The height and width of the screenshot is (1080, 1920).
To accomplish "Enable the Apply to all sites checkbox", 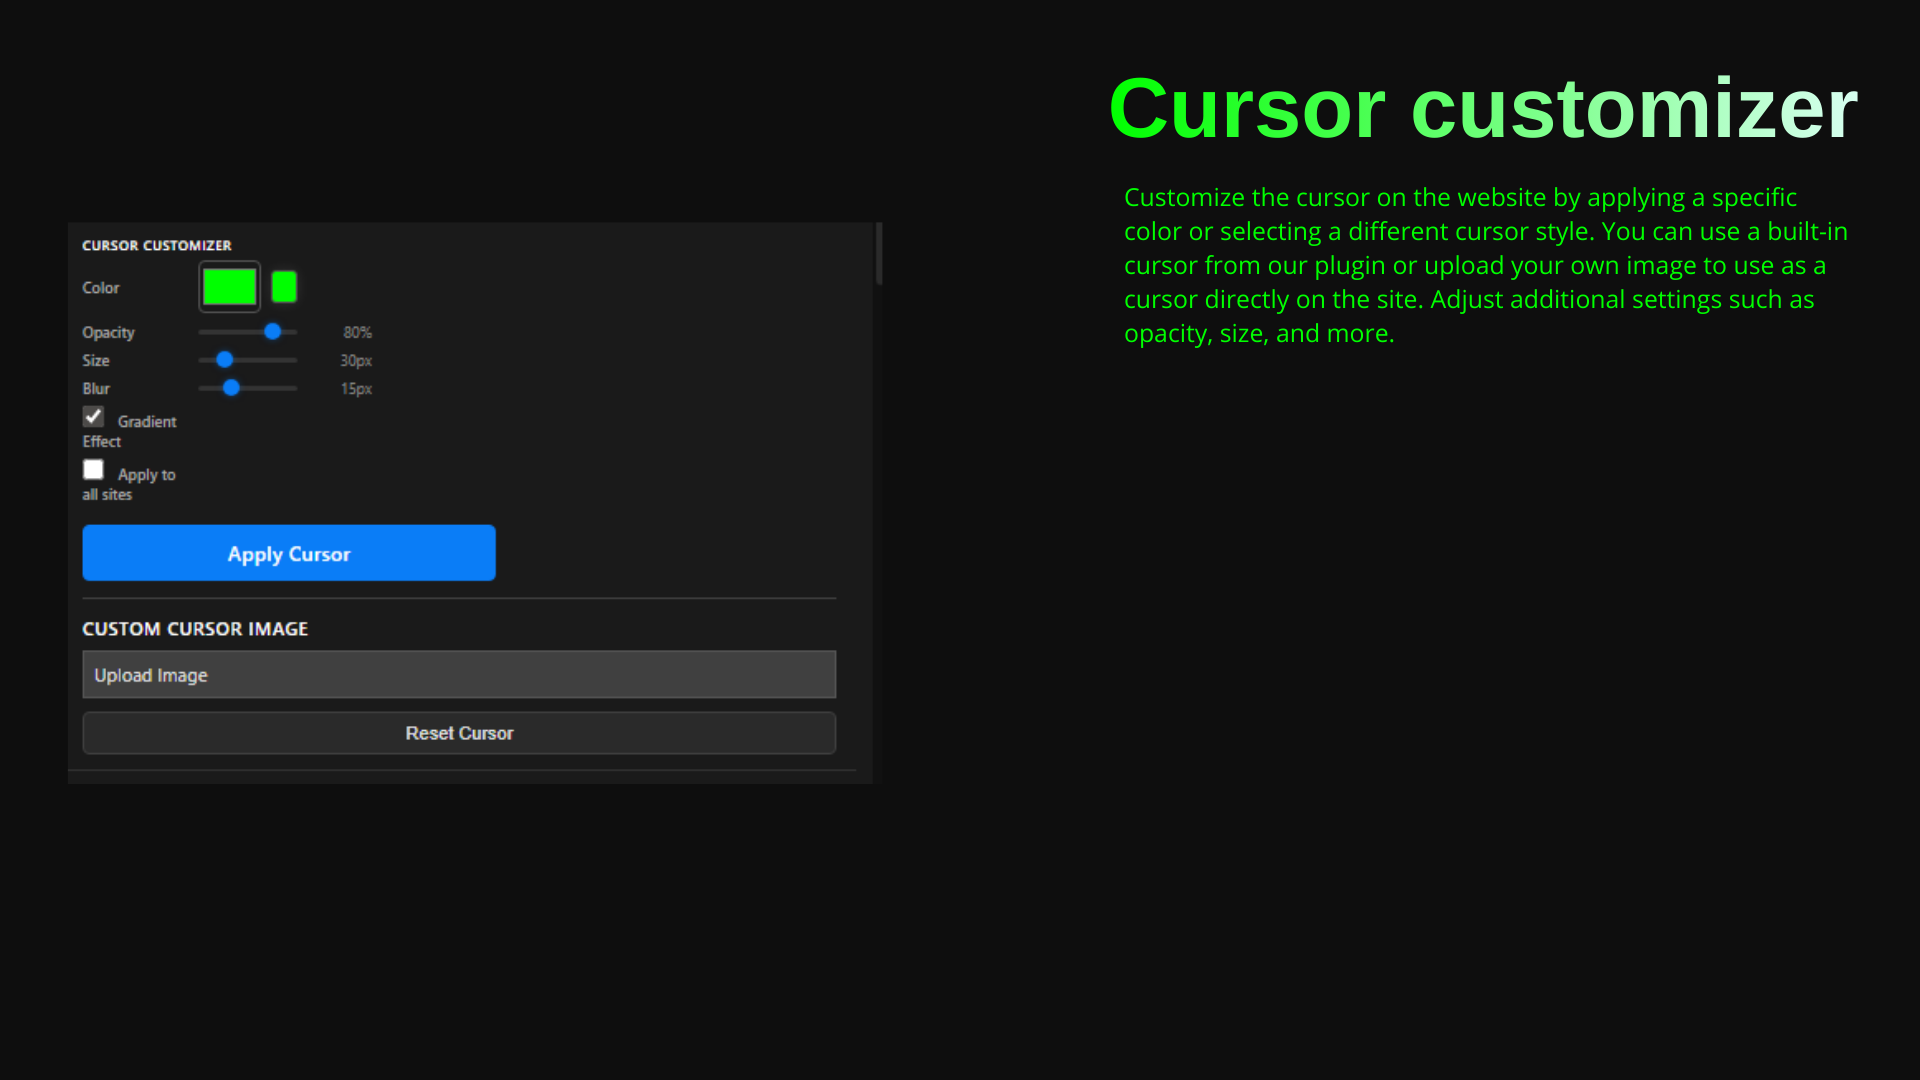I will (93, 470).
